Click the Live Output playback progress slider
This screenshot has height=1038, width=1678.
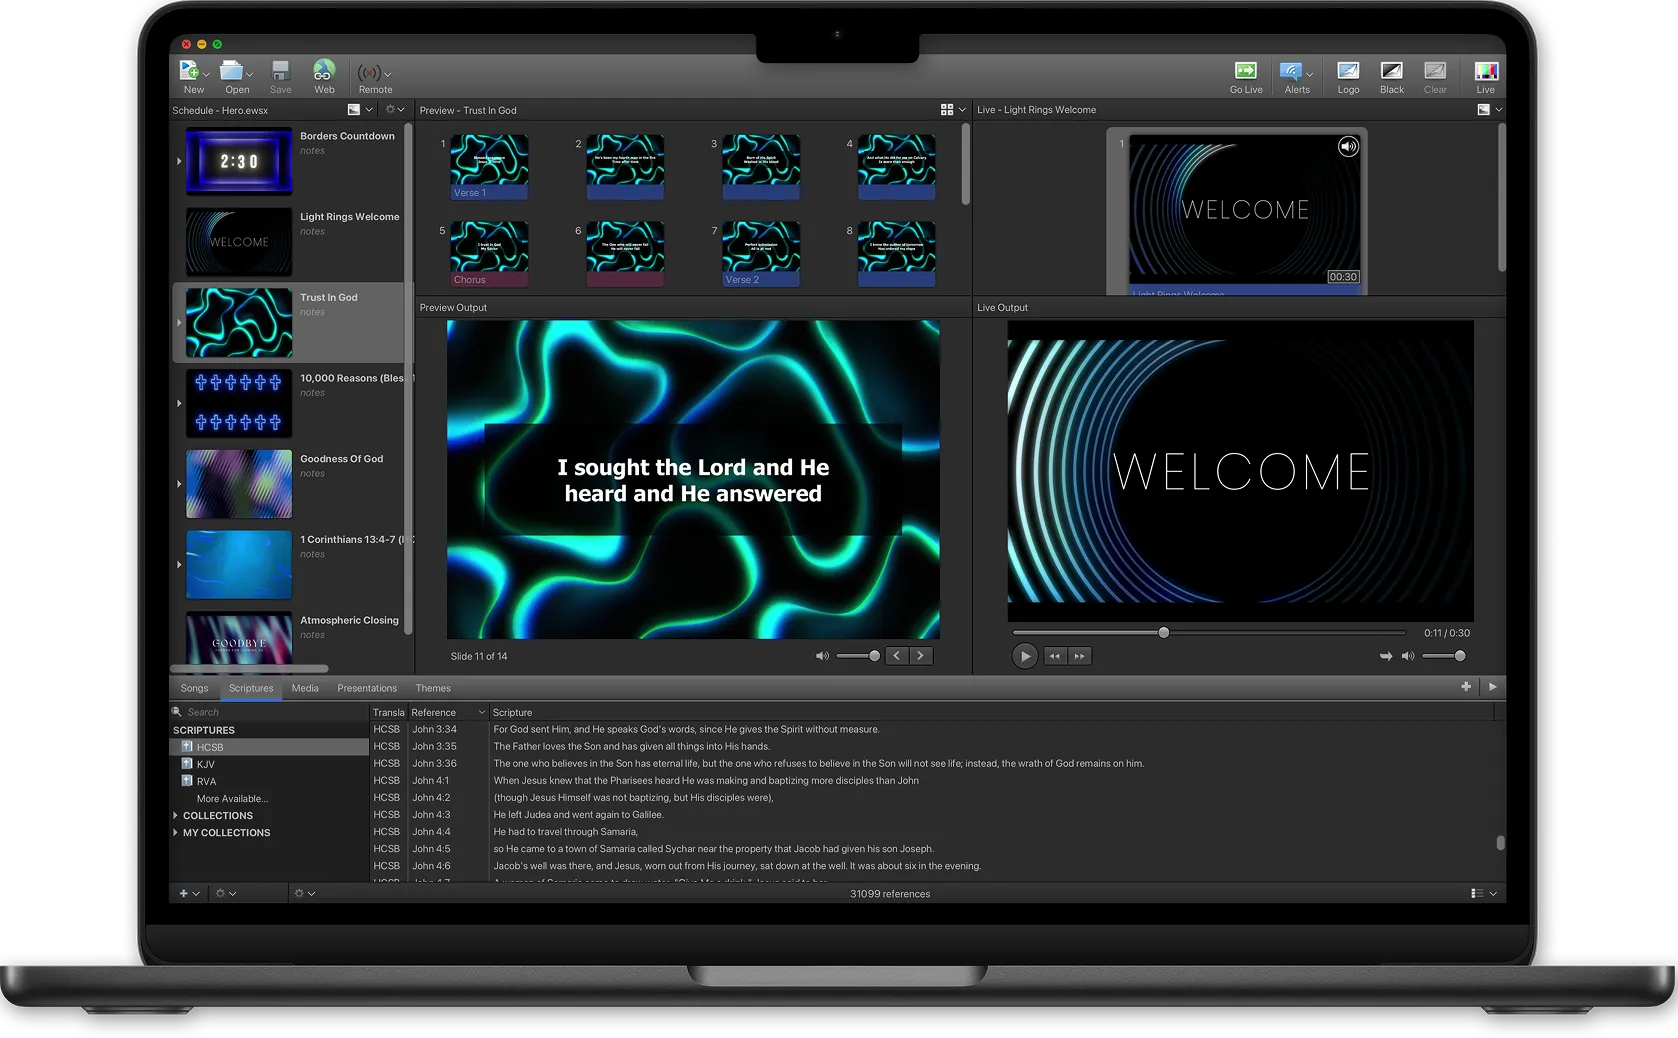tap(1208, 633)
